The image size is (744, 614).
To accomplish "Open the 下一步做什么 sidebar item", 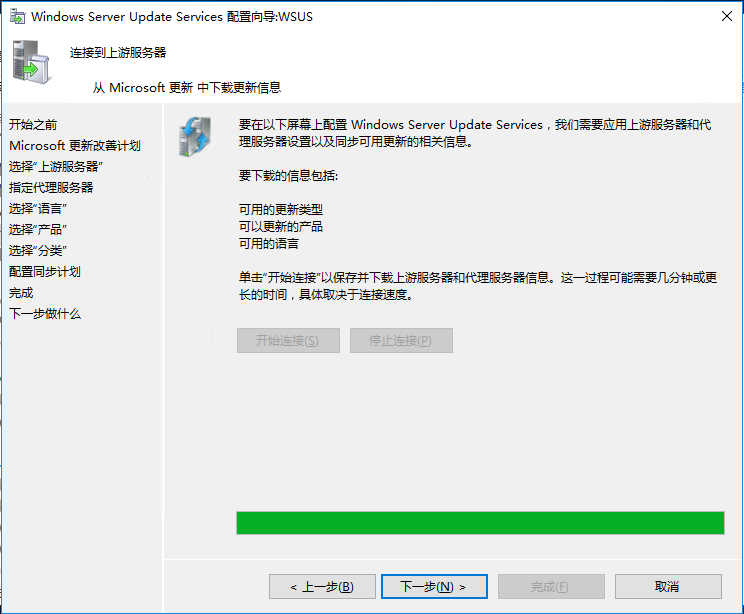I will [45, 314].
